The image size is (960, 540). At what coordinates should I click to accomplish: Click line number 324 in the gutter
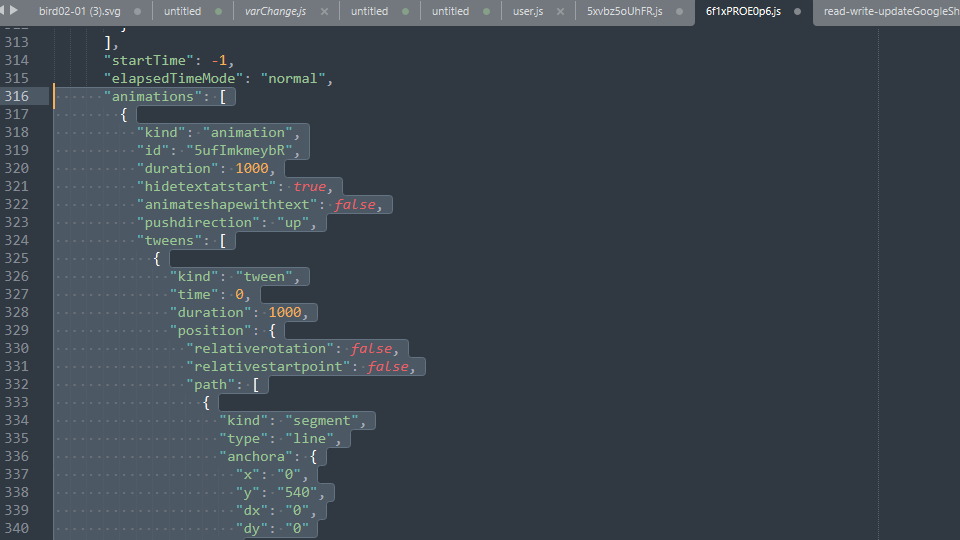[17, 240]
